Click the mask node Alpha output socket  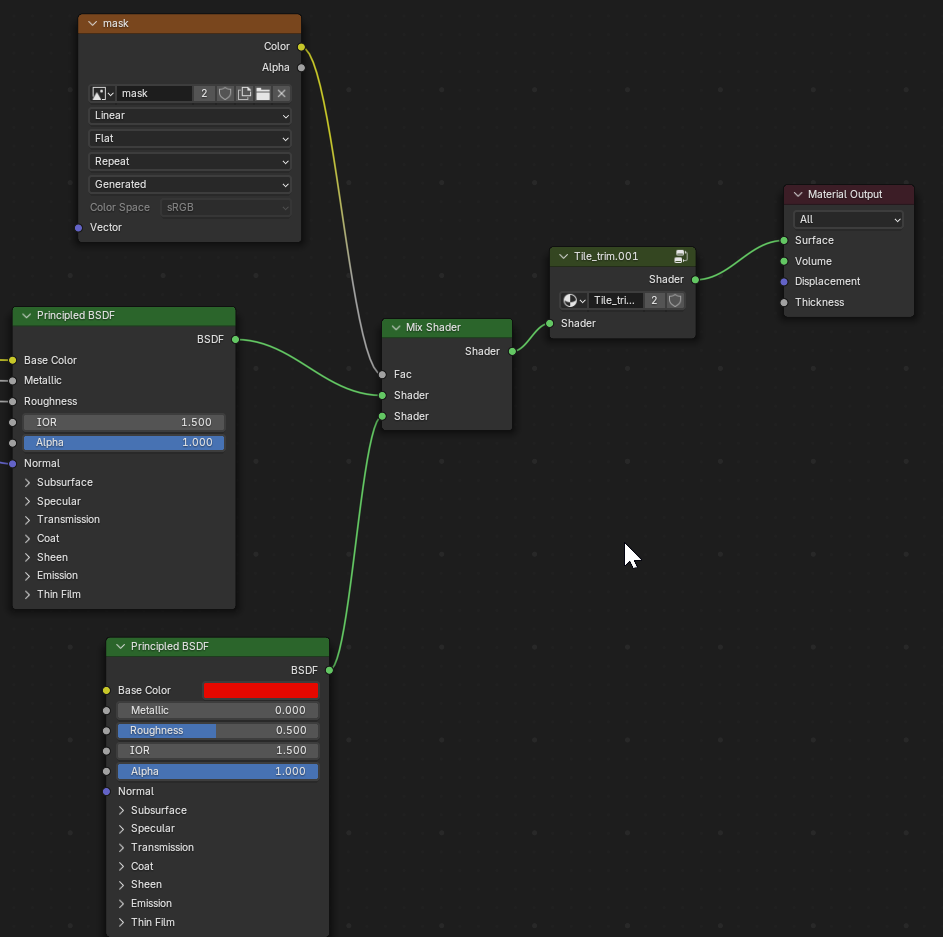pyautogui.click(x=301, y=68)
